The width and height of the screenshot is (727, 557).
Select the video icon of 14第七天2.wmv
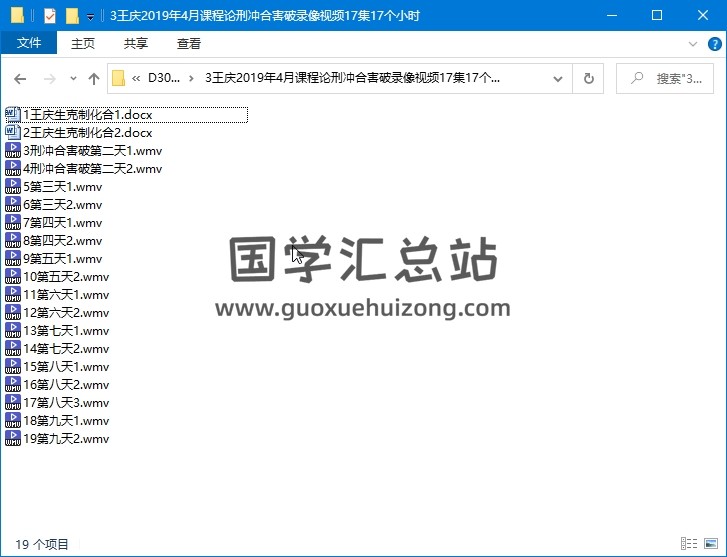(x=13, y=348)
